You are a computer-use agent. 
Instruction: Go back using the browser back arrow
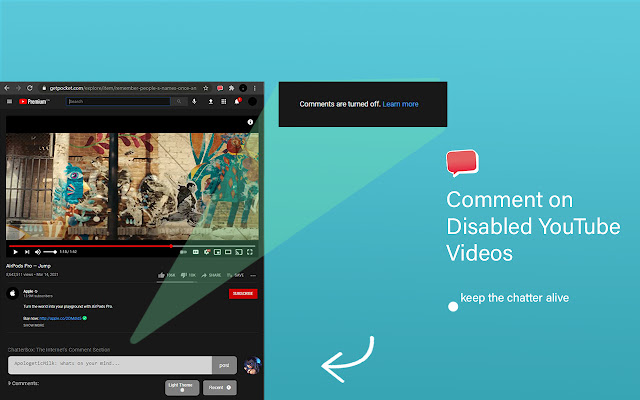pyautogui.click(x=7, y=88)
